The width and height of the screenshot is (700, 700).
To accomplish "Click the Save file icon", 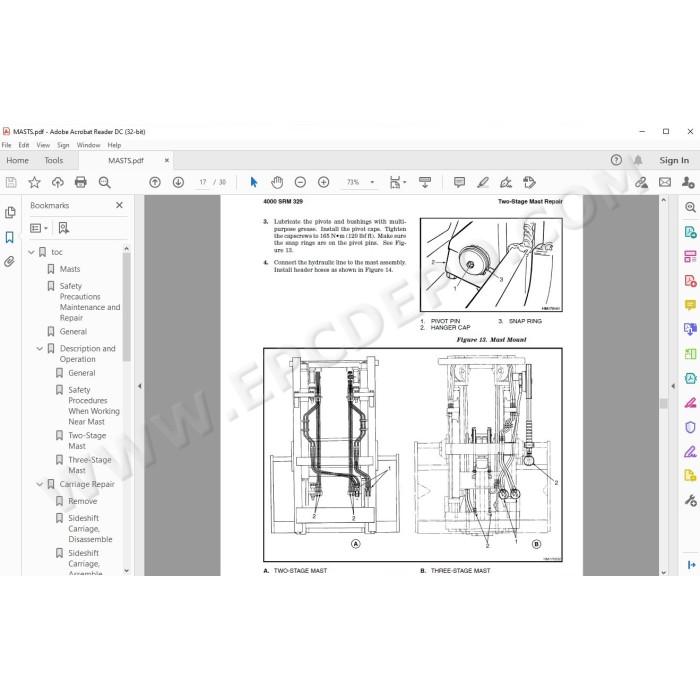I will [11, 183].
